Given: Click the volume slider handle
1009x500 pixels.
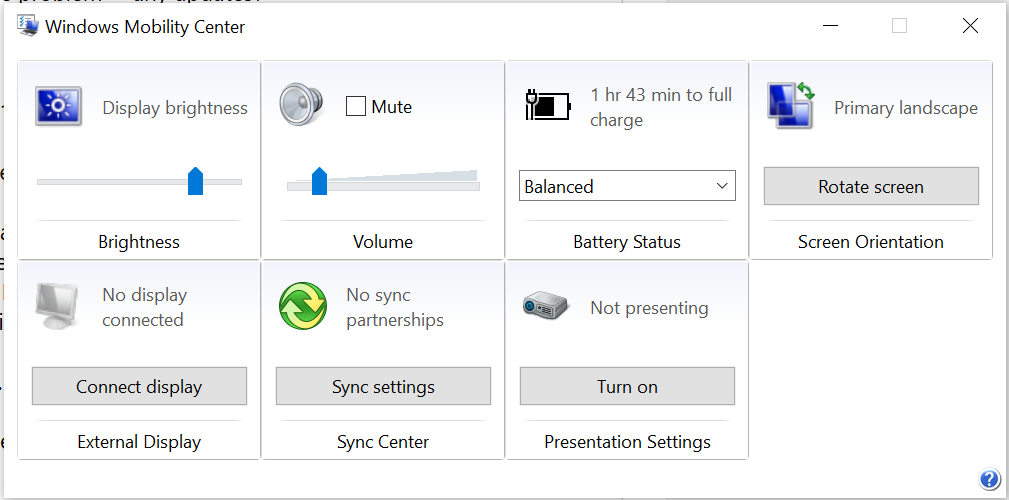Looking at the screenshot, I should (319, 181).
